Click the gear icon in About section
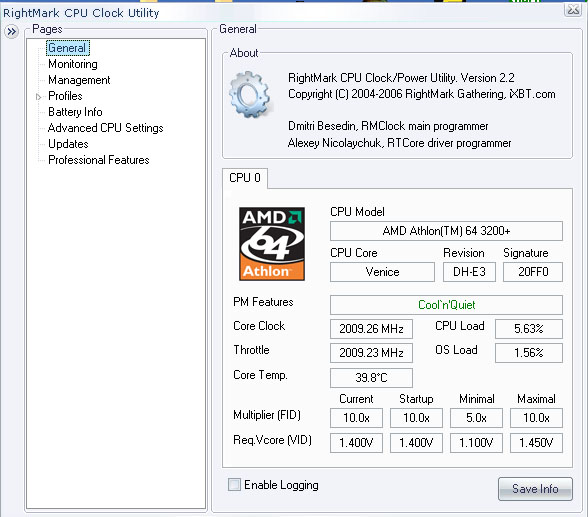Screen dimensions: 588x517 (x=251, y=94)
